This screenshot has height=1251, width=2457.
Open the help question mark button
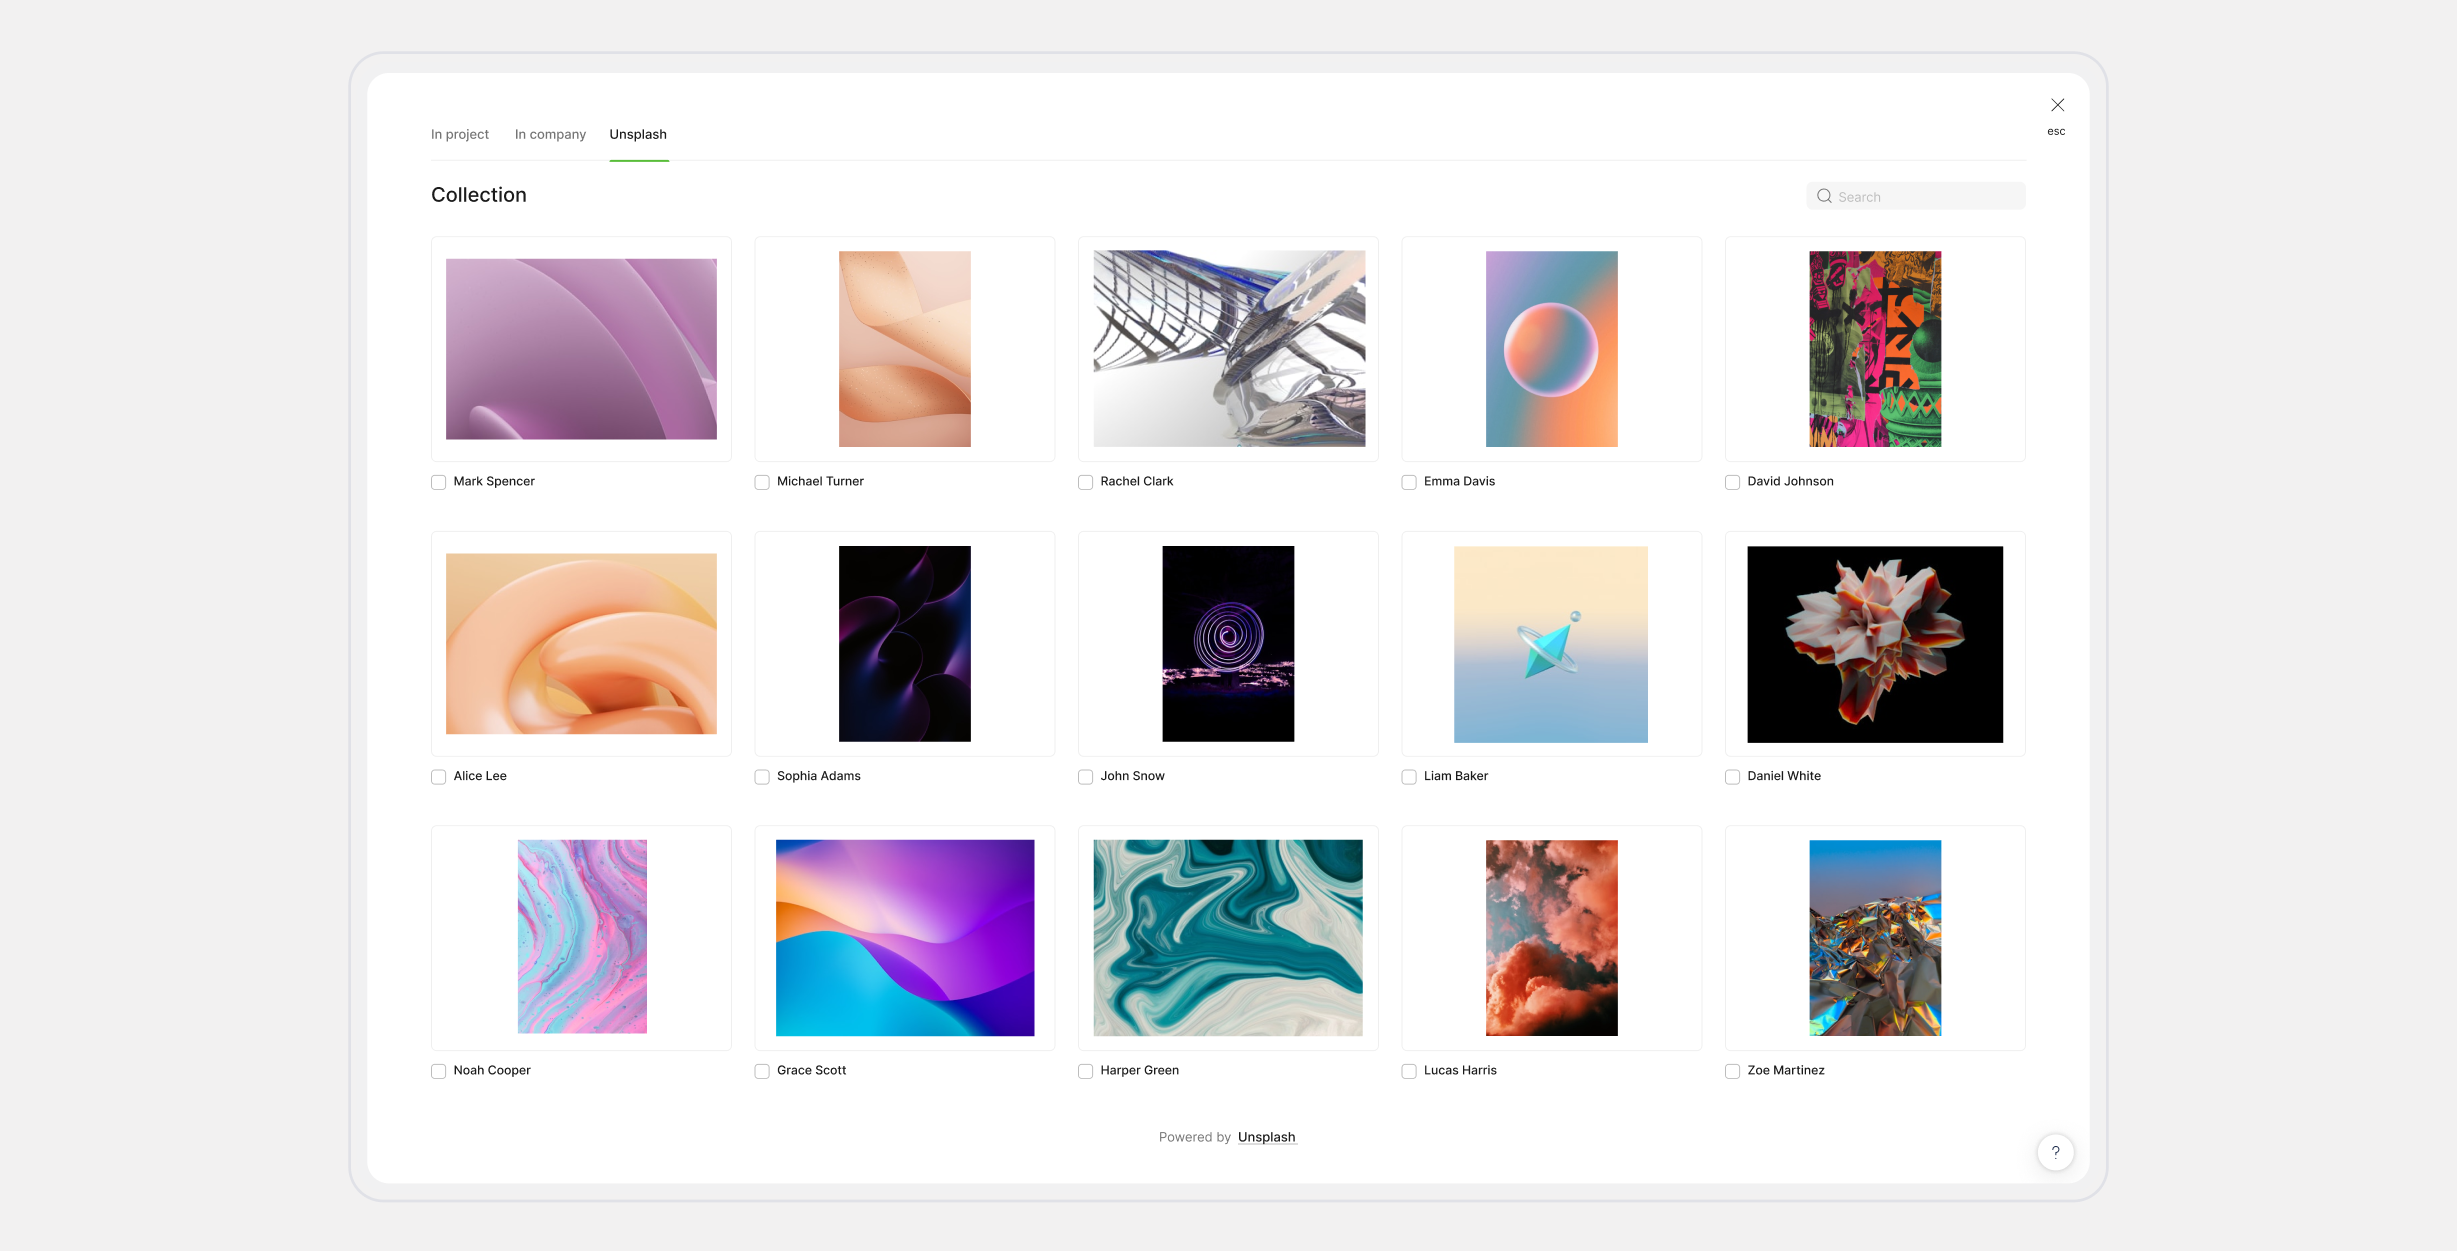coord(2055,1152)
